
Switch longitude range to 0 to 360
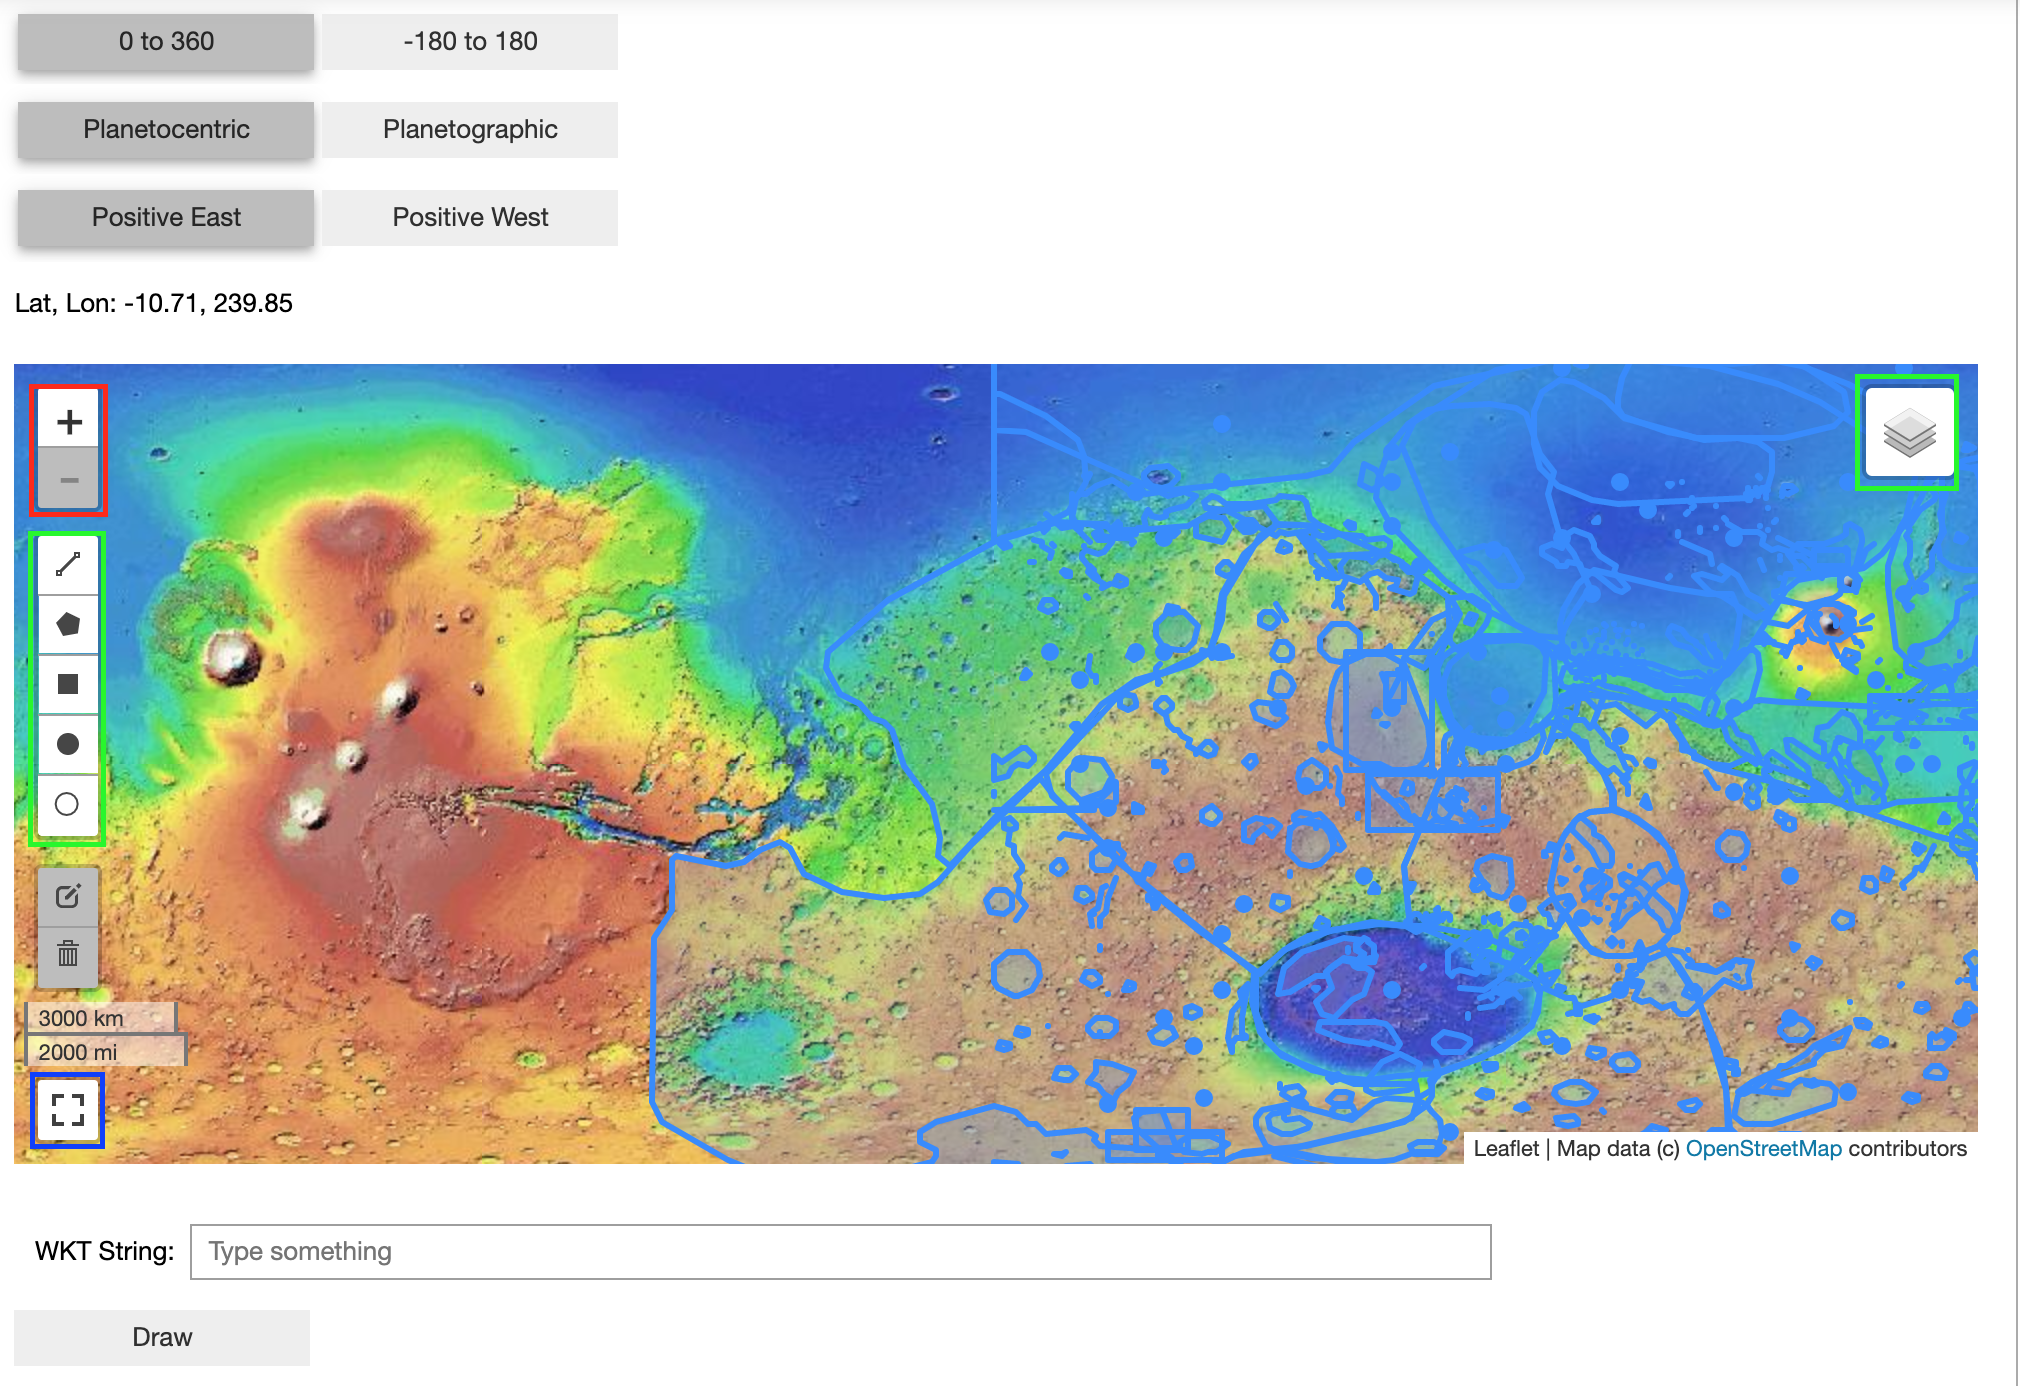[166, 42]
